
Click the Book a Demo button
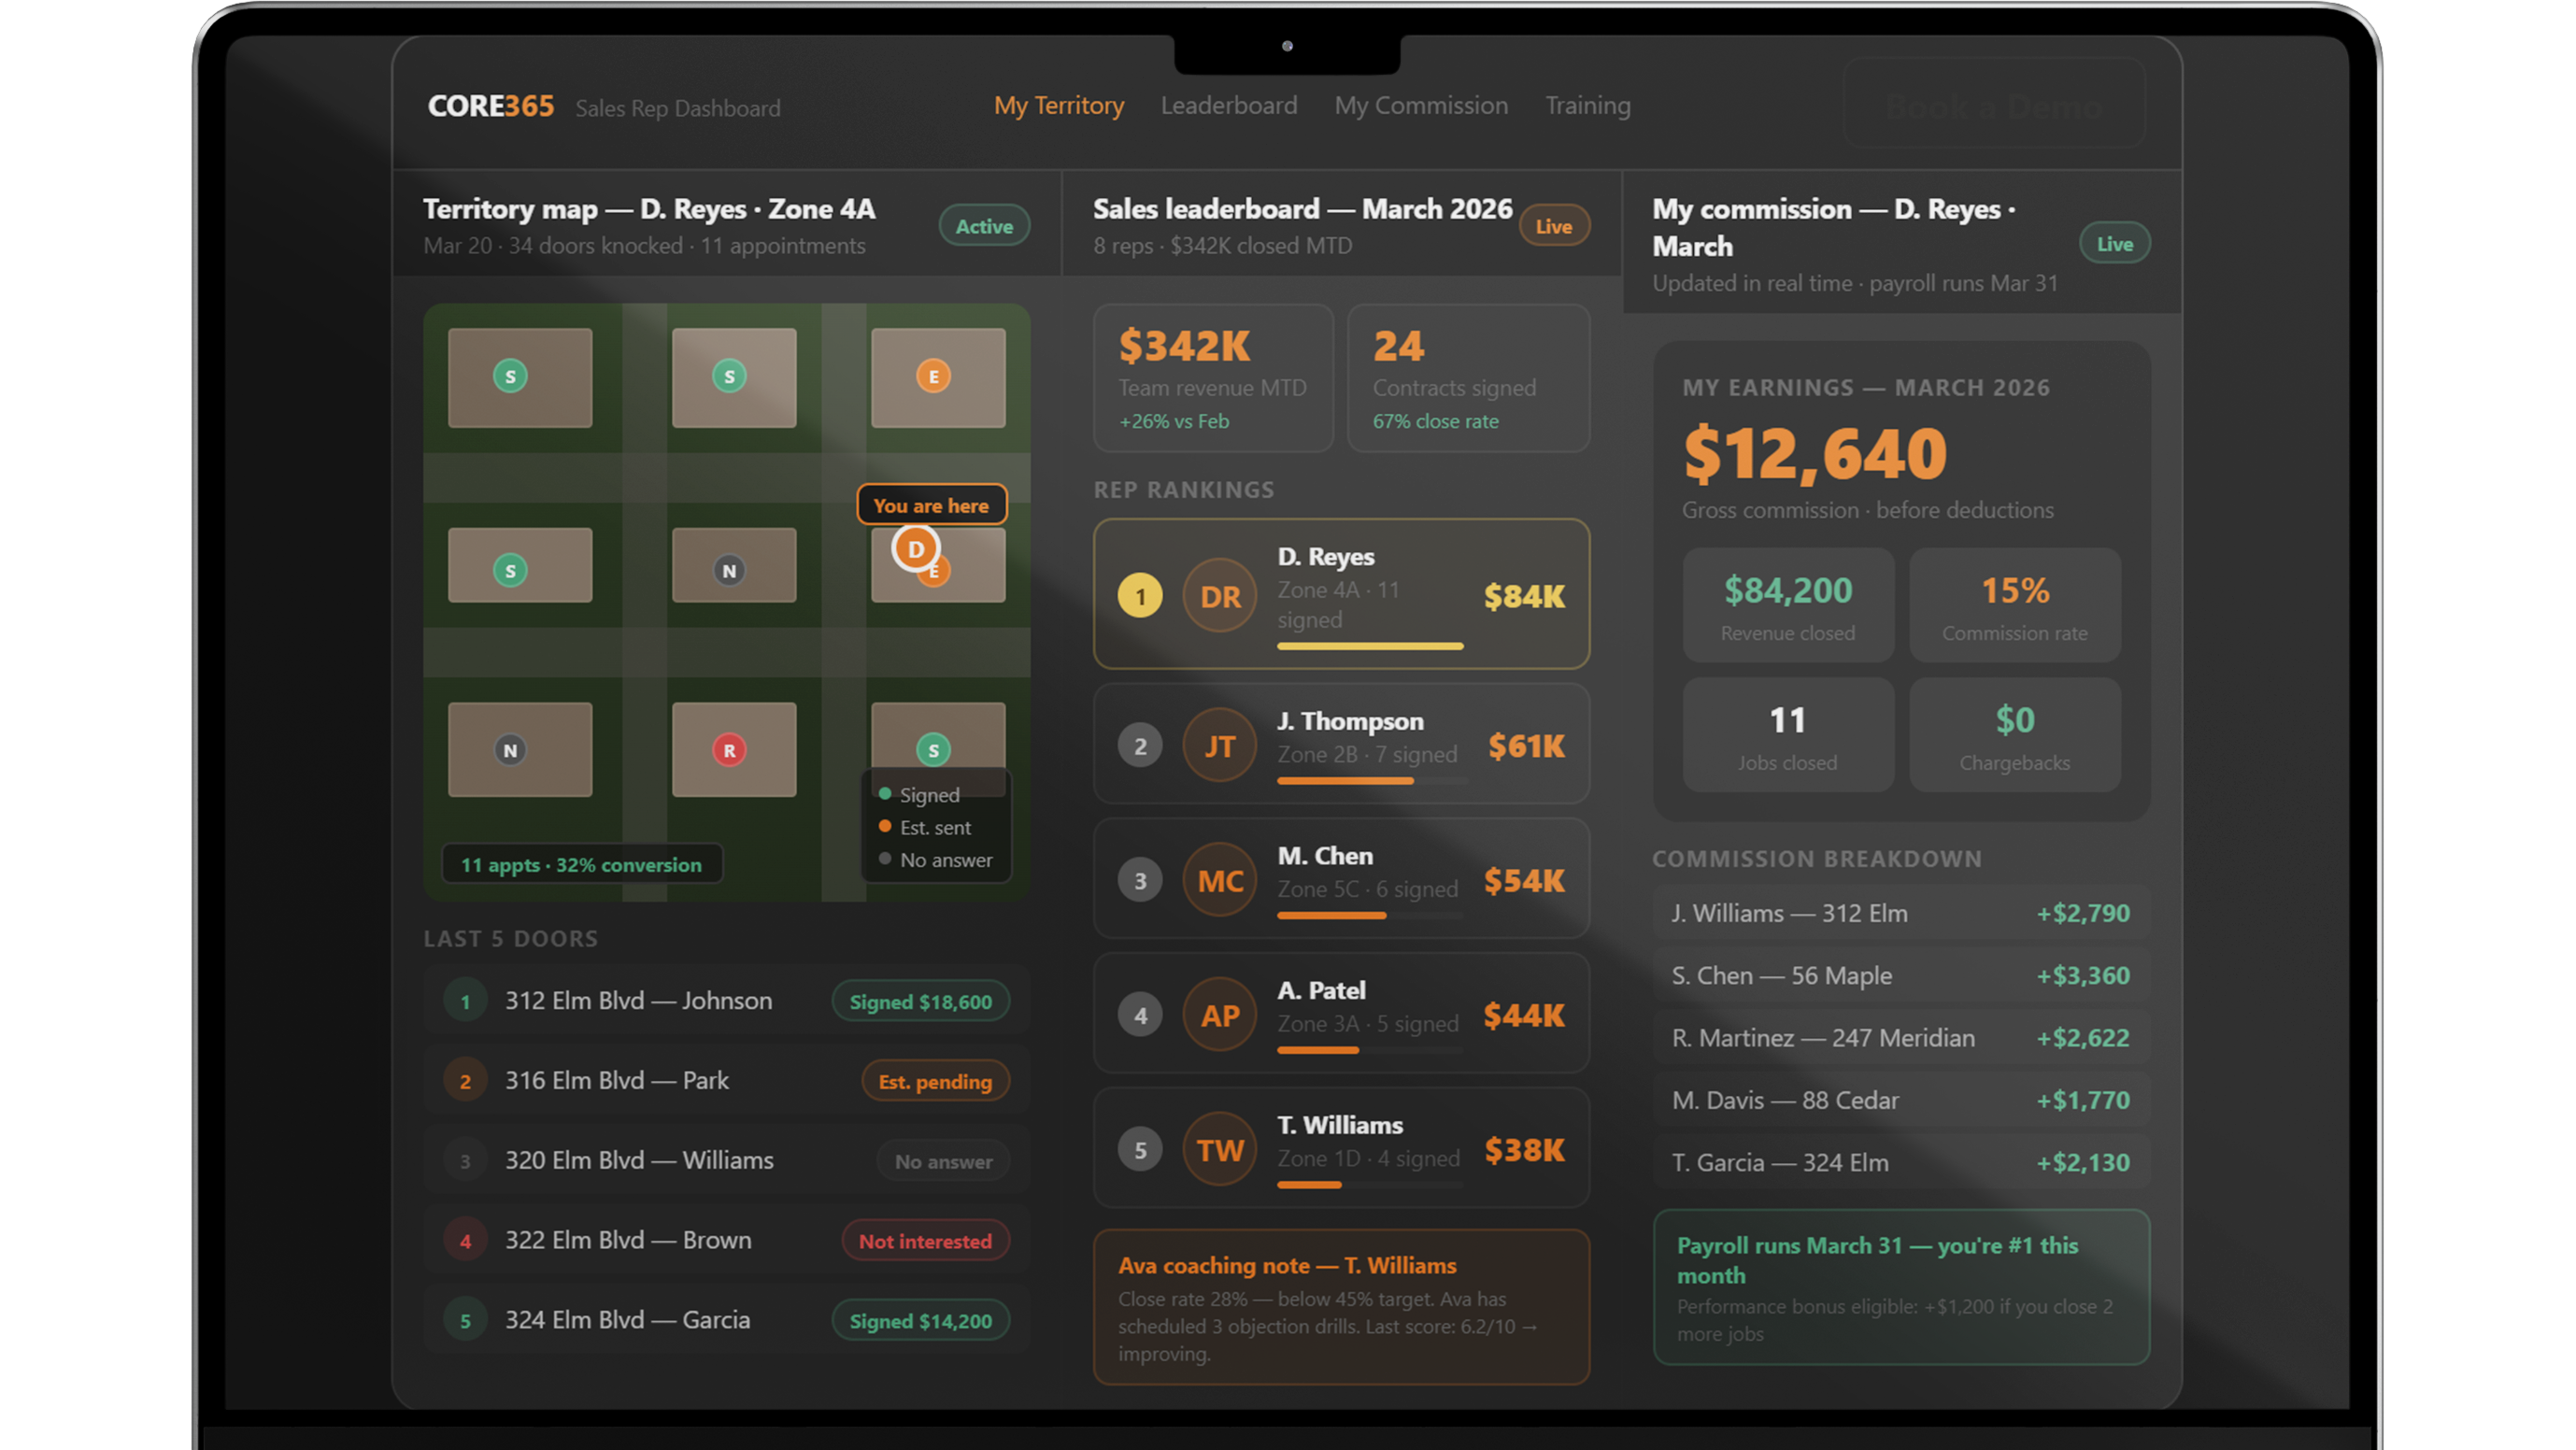(1994, 105)
